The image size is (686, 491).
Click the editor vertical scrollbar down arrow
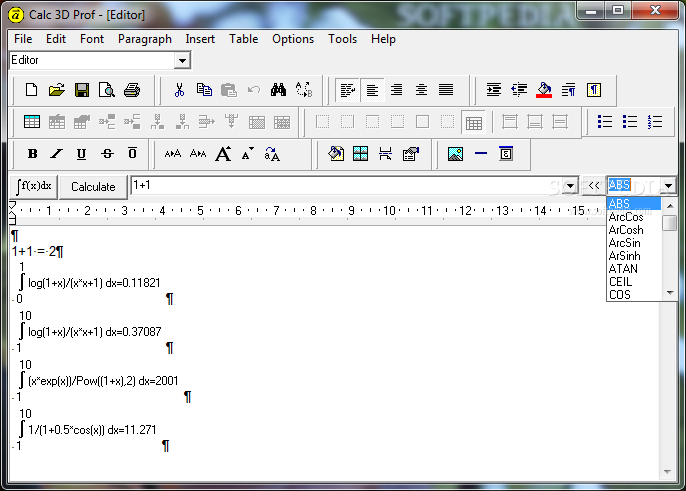[x=667, y=472]
